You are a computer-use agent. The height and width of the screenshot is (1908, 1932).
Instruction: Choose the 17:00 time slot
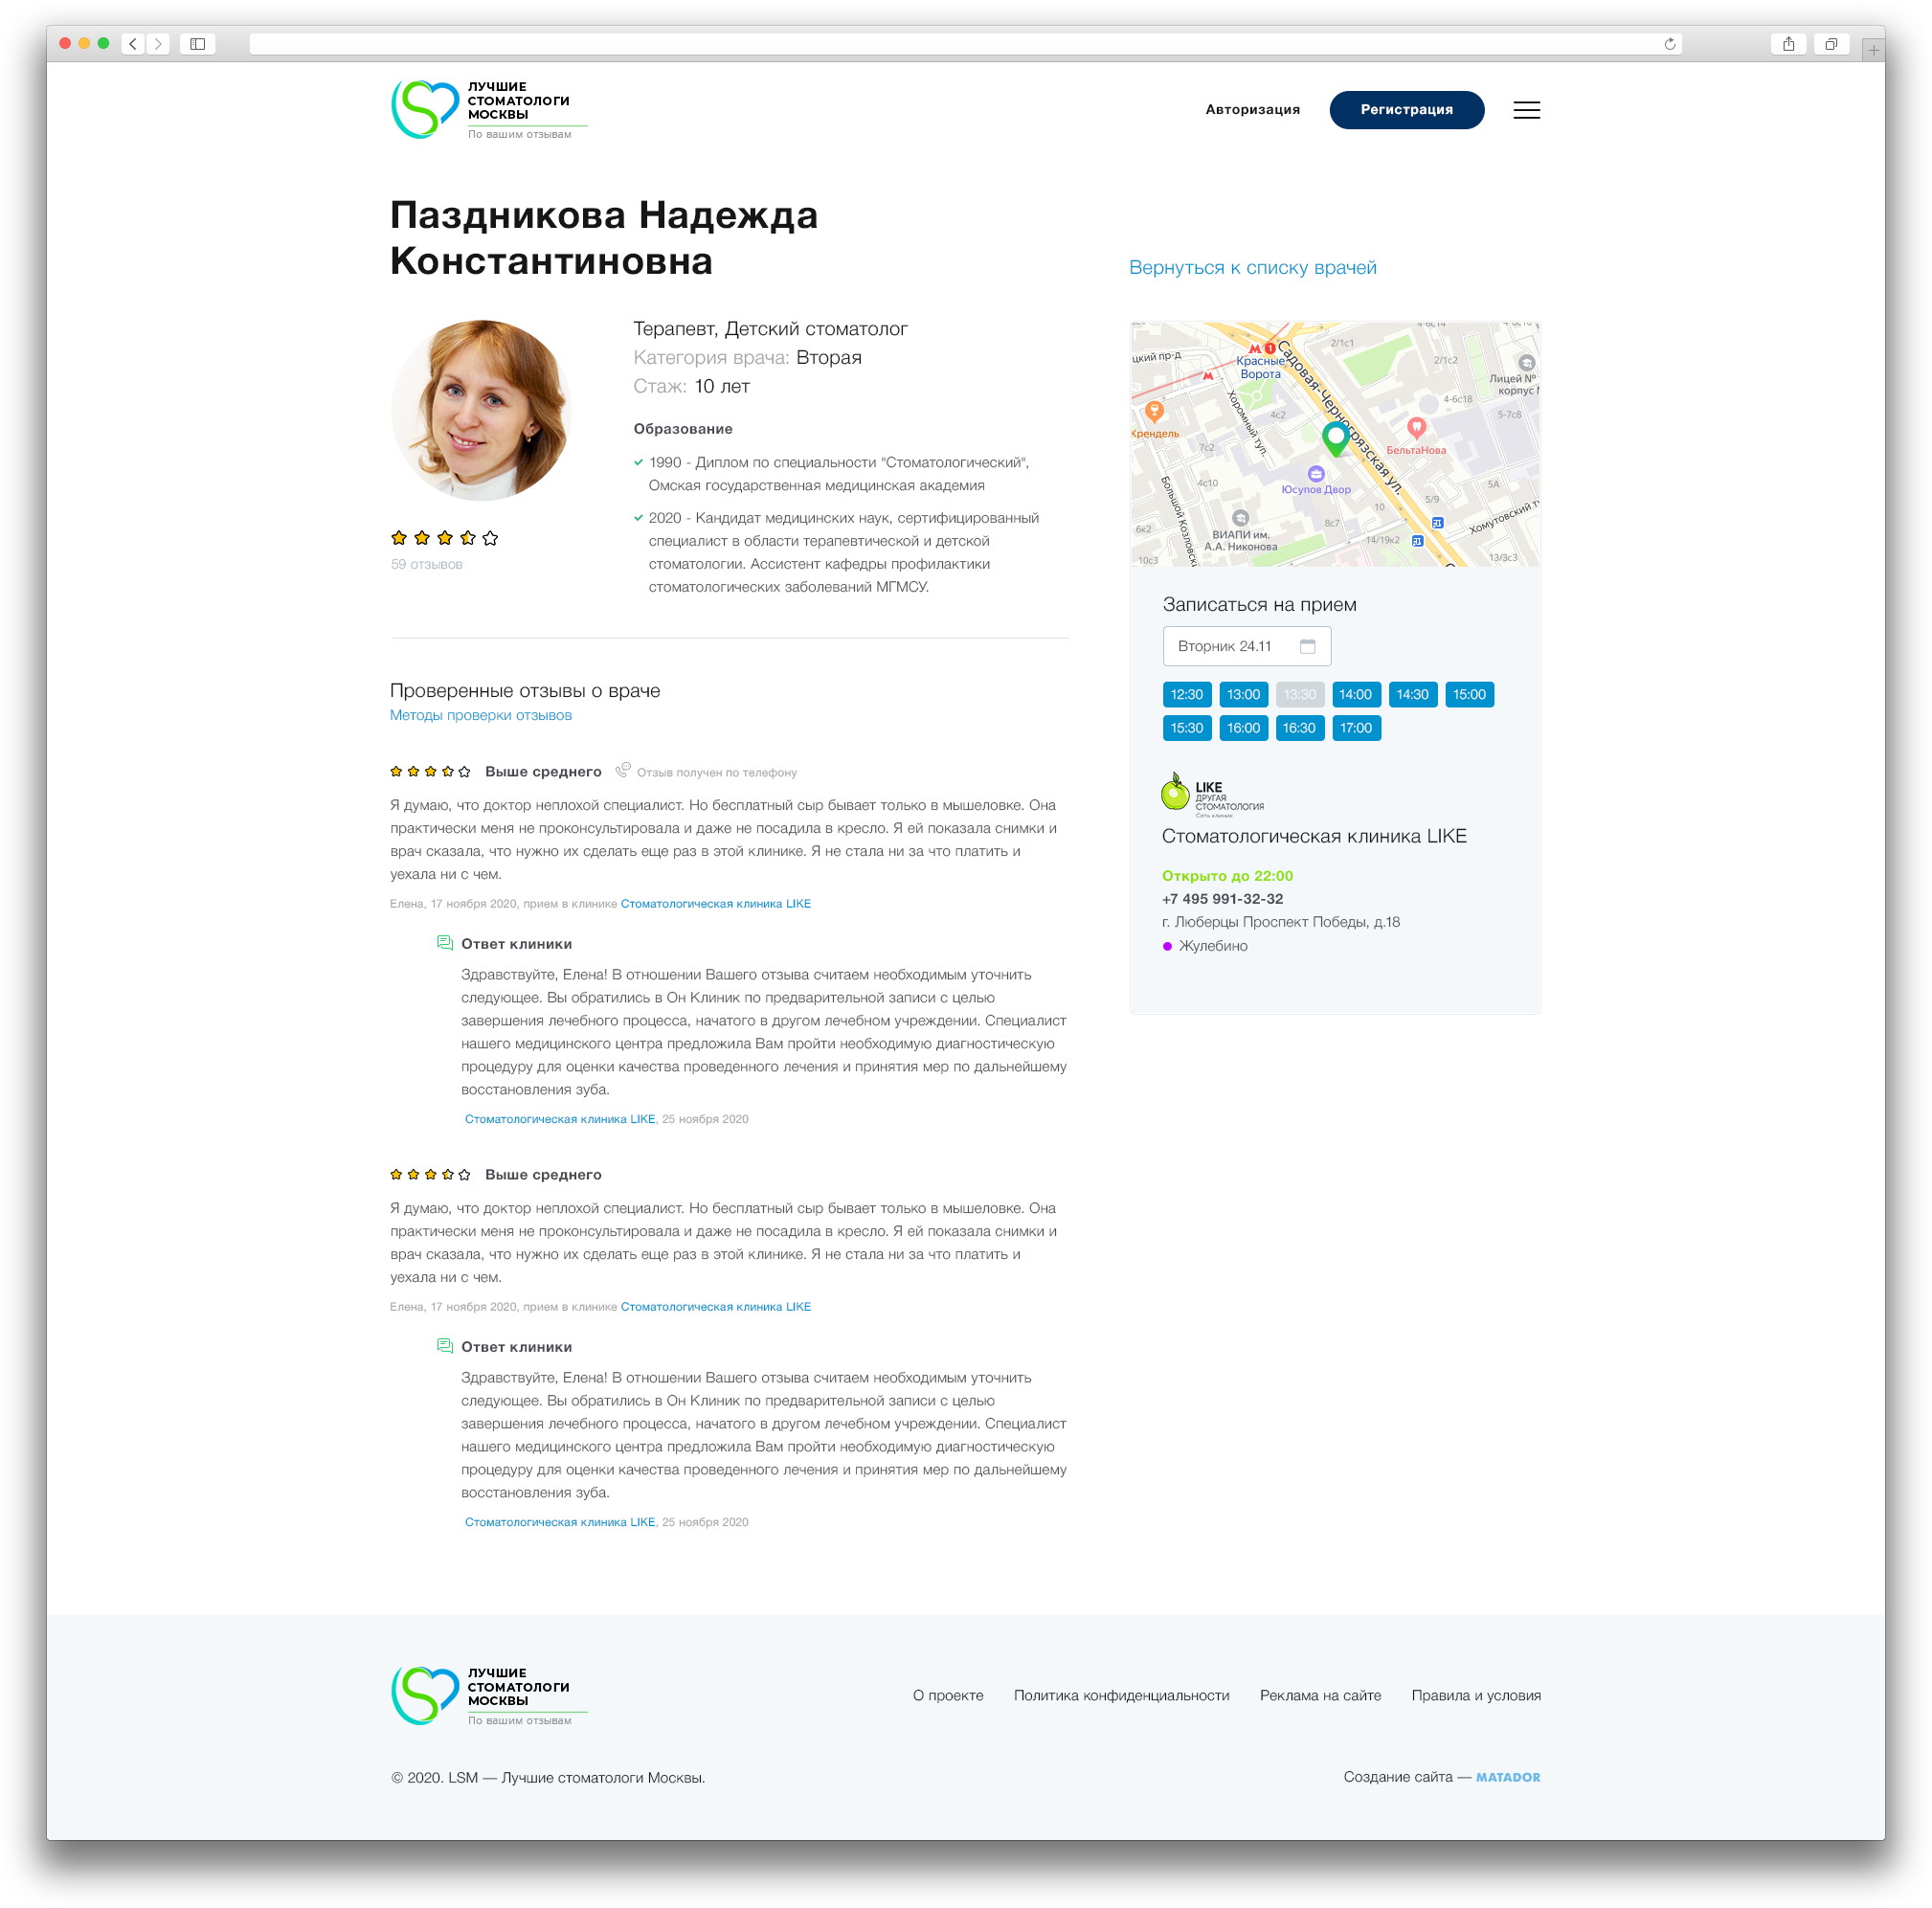coord(1356,728)
